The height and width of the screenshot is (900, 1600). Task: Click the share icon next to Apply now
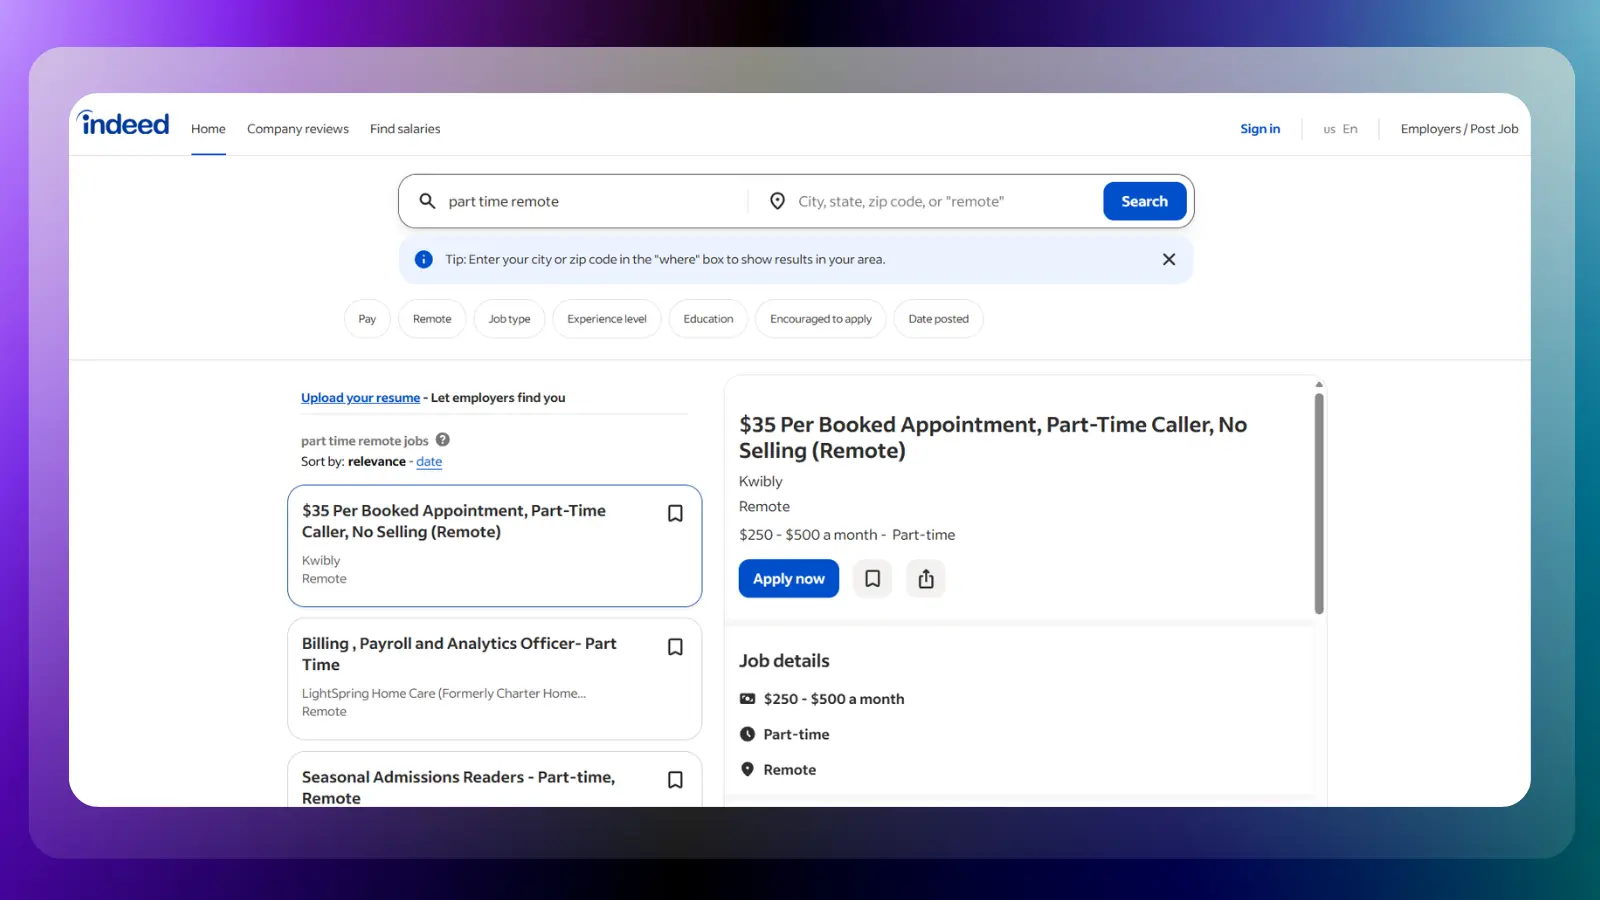(926, 578)
